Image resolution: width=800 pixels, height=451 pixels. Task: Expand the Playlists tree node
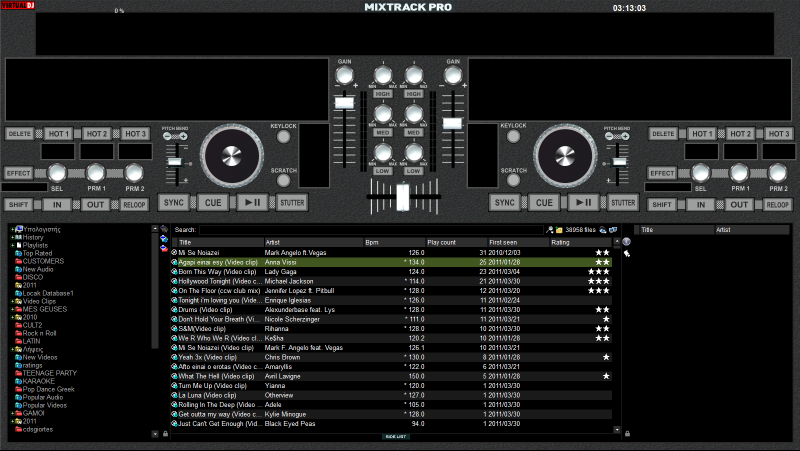(12, 245)
